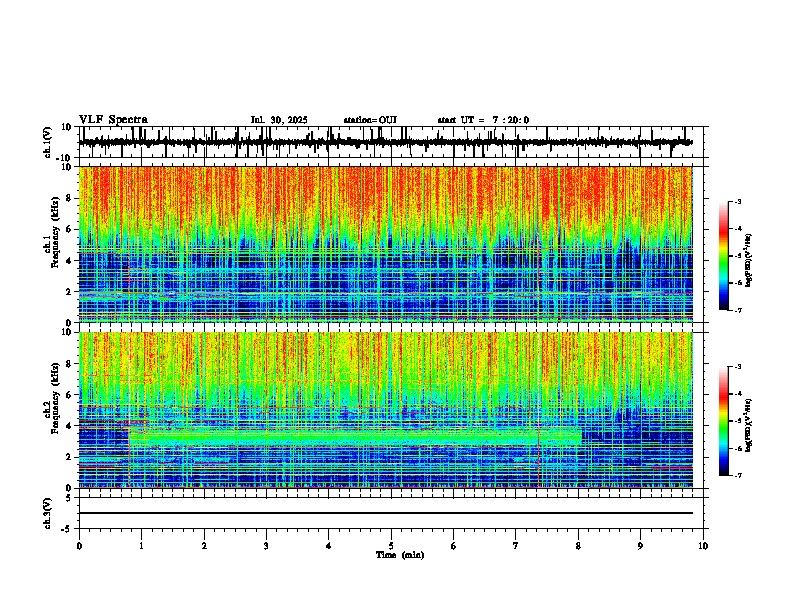Click the date "Jul 30, 2025" in header
Viewport: 792px width, 612px height.
[x=279, y=120]
